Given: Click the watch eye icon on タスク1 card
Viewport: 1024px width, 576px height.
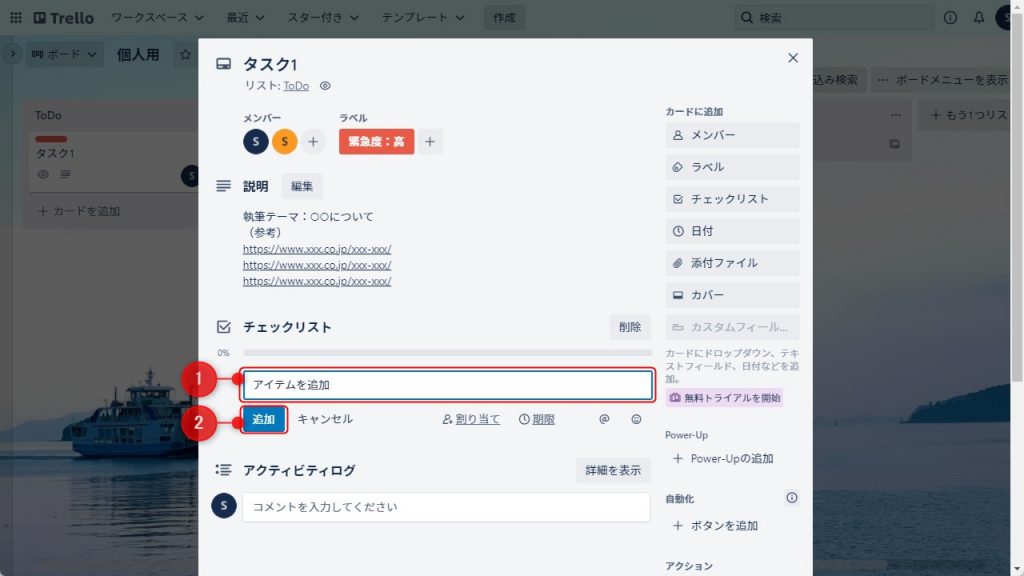Looking at the screenshot, I should pyautogui.click(x=43, y=174).
